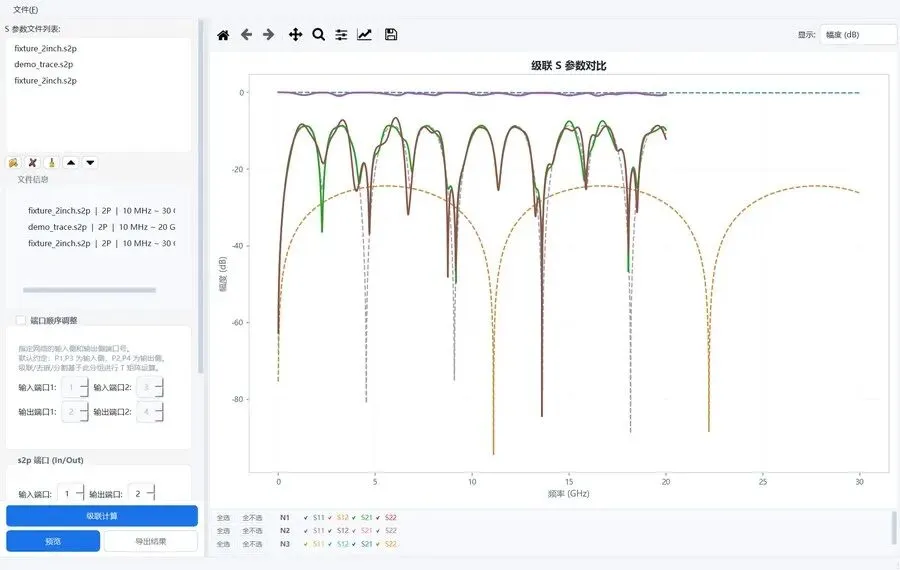Select the zoom magnifier tool
Viewport: 900px width, 570px height.
click(319, 34)
